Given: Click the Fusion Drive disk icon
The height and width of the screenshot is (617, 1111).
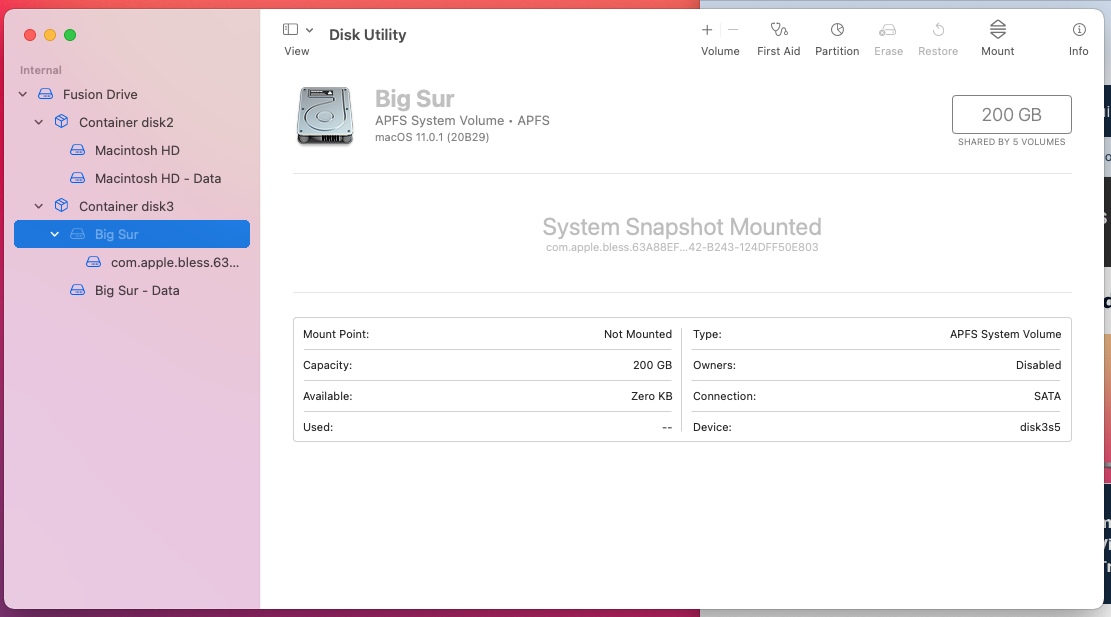Looking at the screenshot, I should 45,94.
